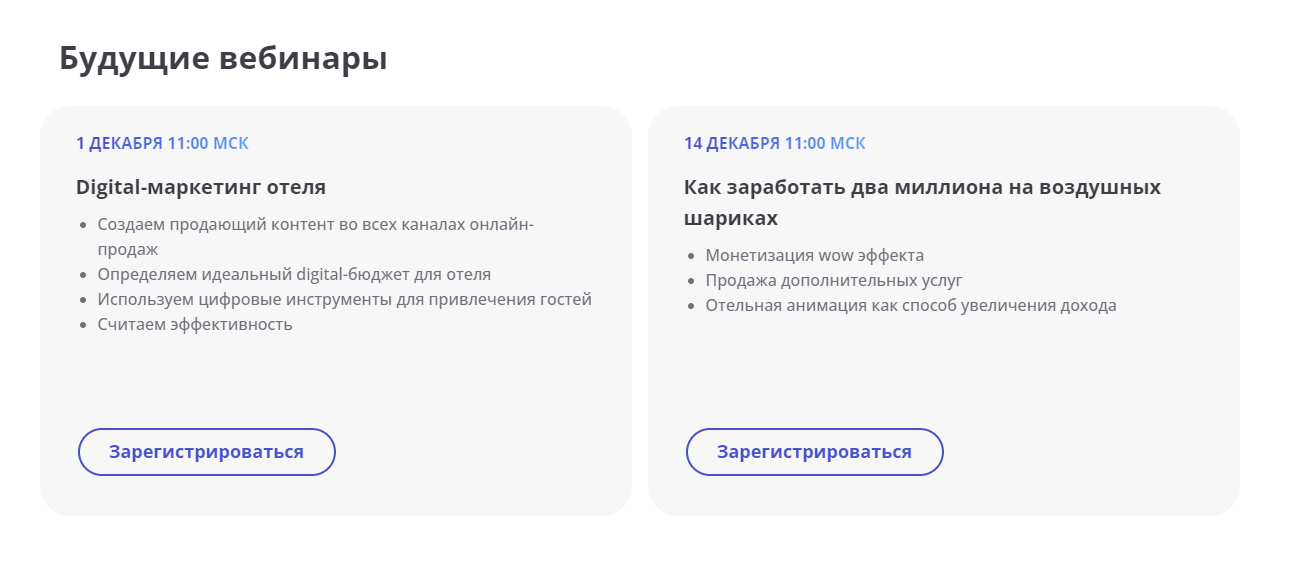Click the "1 ДЕКАБРЯ" date label
This screenshot has height=573, width=1291.
coord(119,143)
